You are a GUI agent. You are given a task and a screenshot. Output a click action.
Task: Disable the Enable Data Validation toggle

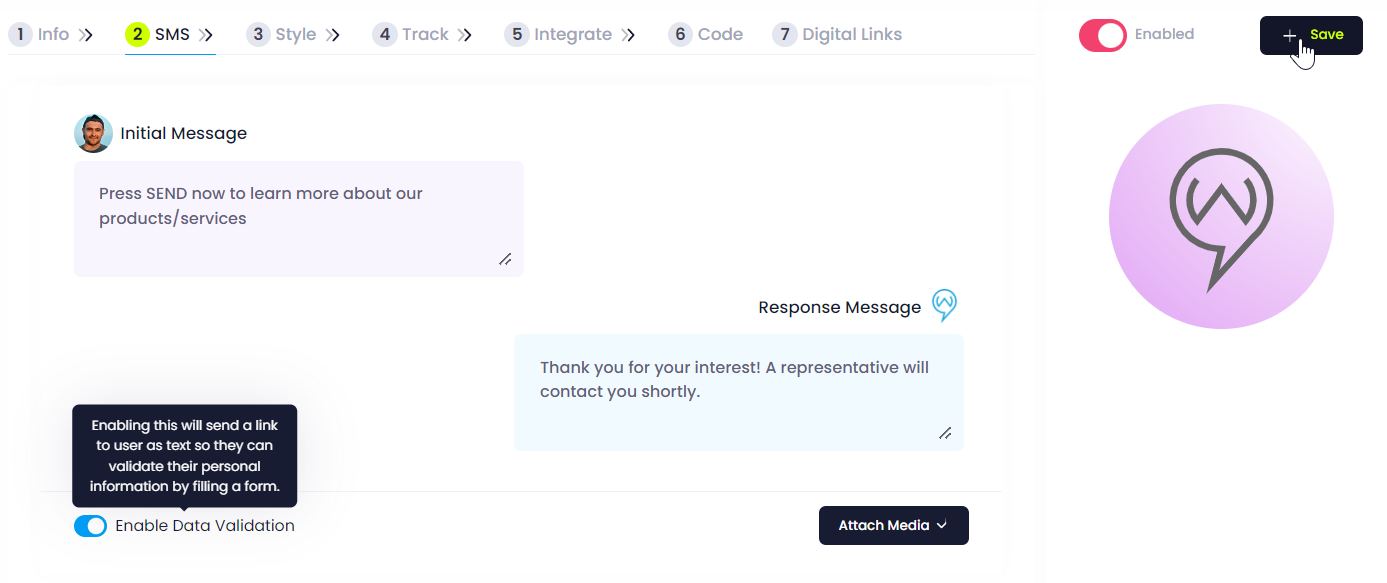coord(90,526)
